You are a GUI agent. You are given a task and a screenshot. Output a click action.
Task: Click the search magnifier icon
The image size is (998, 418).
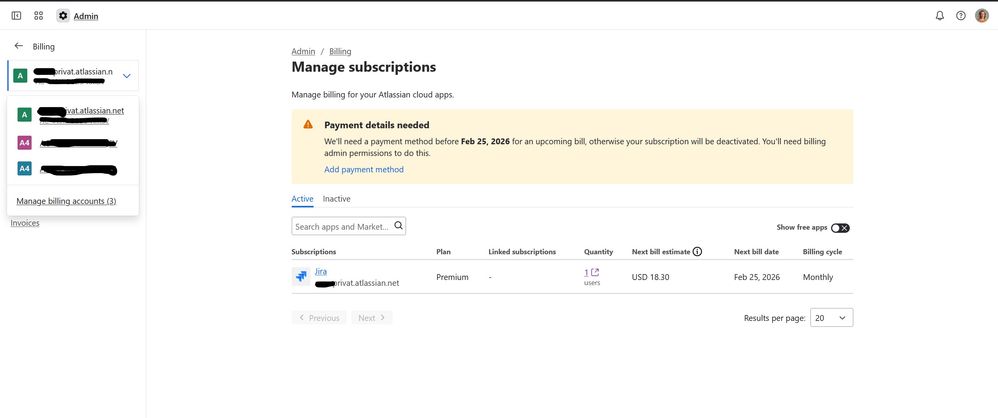398,226
